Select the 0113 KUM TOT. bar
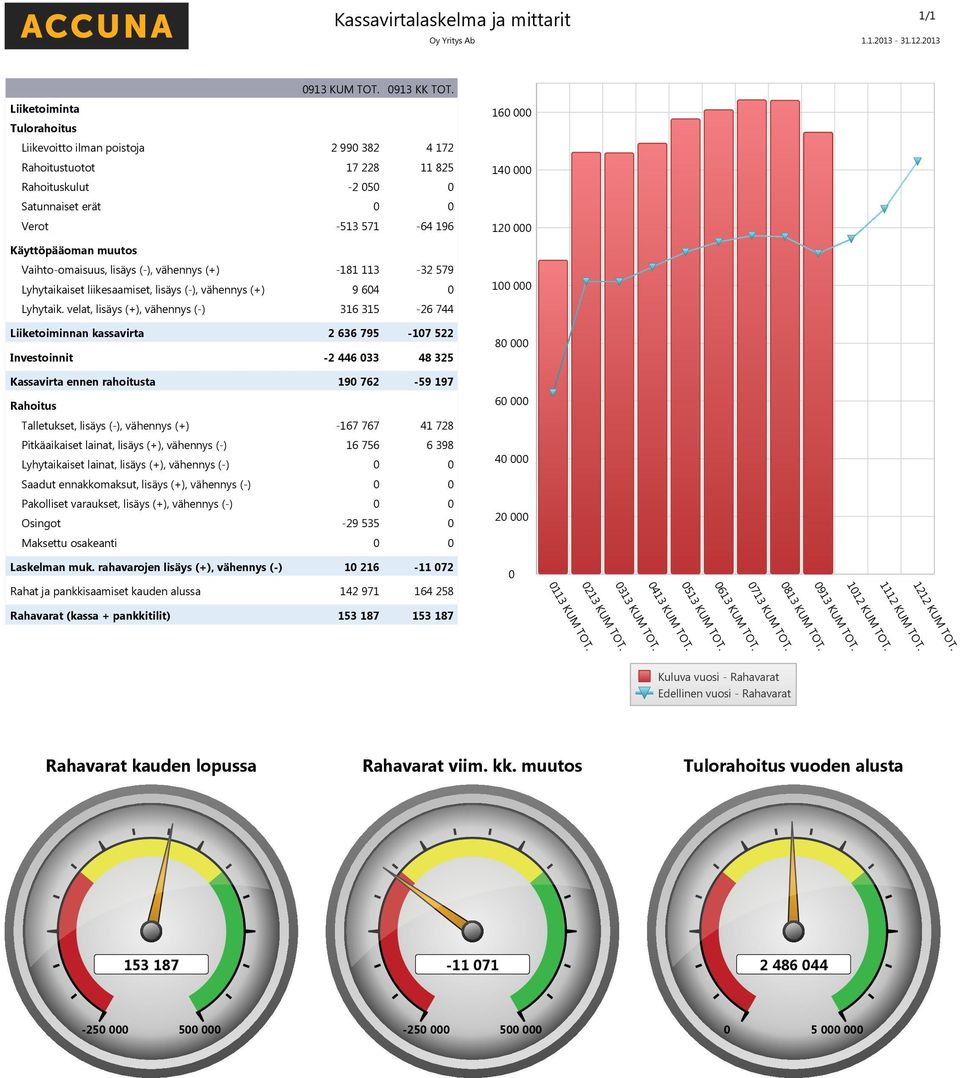This screenshot has height=1078, width=960. pyautogui.click(x=553, y=417)
